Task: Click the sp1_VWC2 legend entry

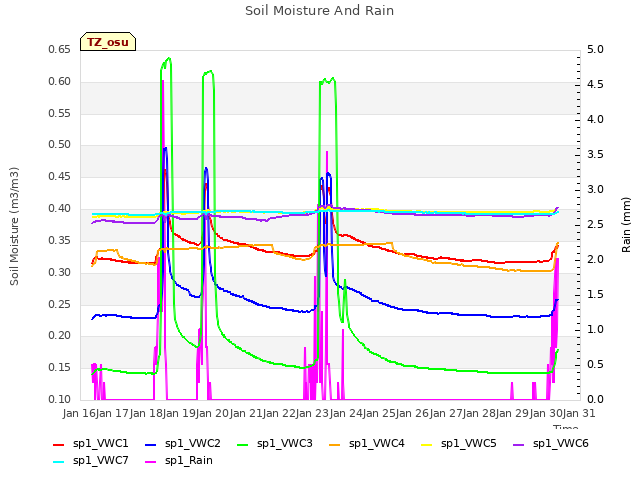Action: click(182, 444)
